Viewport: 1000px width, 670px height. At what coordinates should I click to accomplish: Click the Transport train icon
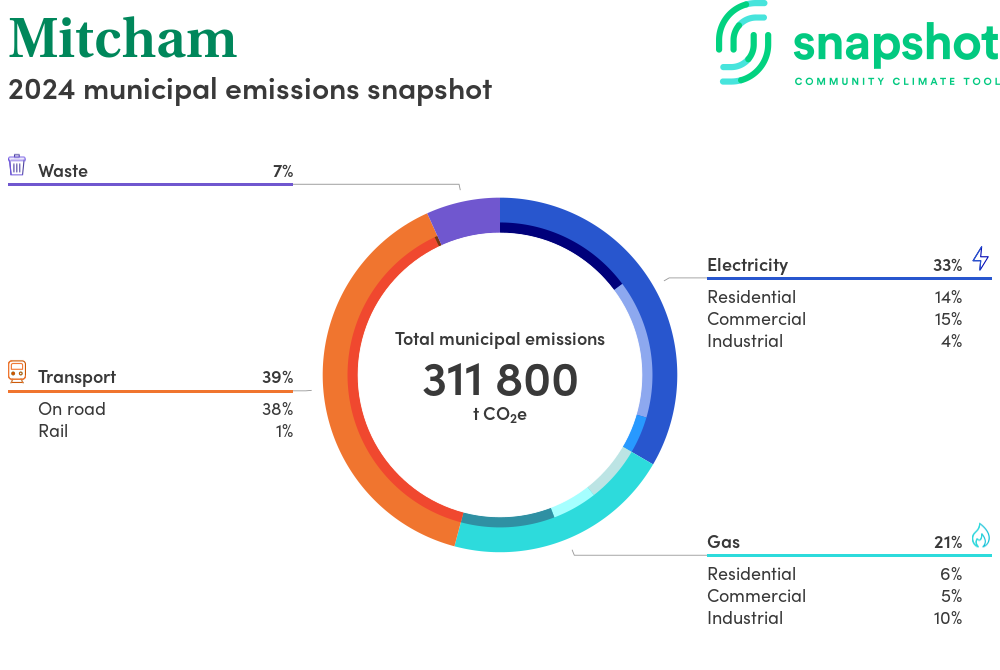click(x=17, y=372)
